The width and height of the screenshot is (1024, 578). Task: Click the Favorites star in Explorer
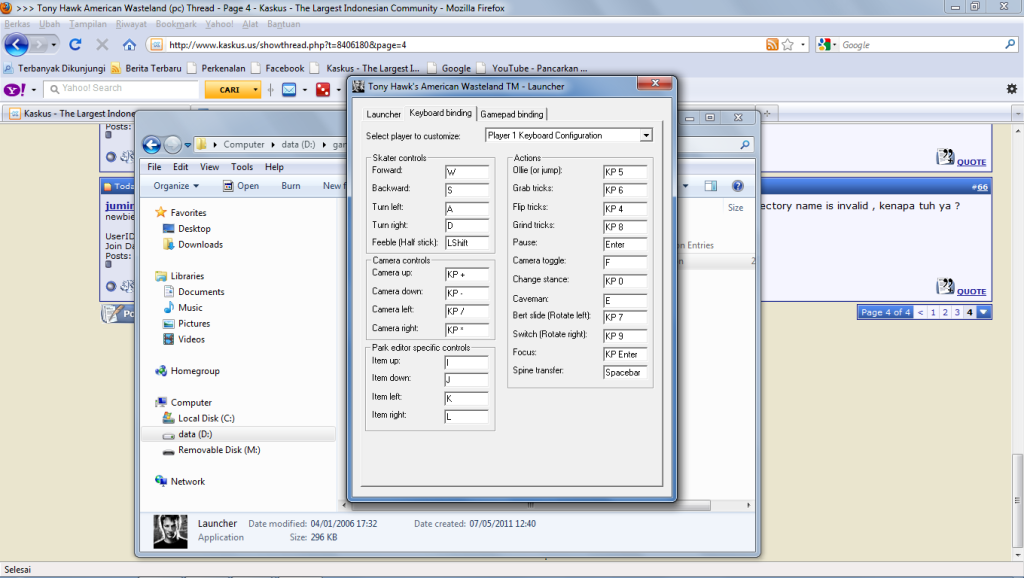[160, 212]
